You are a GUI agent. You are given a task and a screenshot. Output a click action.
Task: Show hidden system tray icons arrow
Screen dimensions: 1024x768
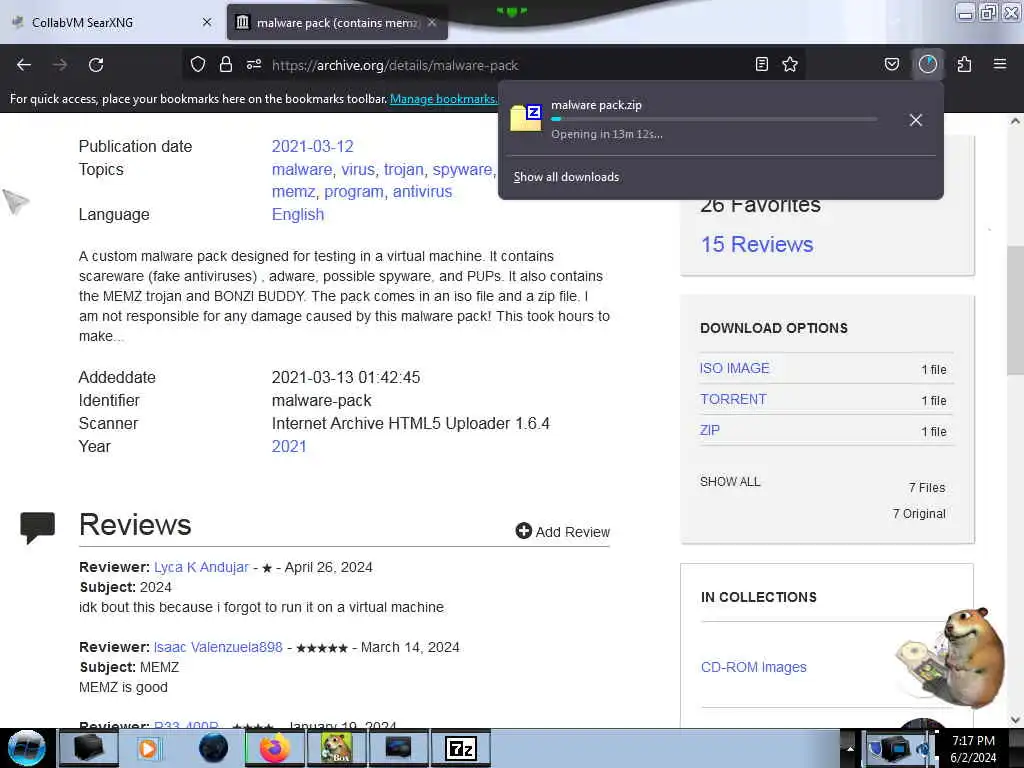(850, 748)
